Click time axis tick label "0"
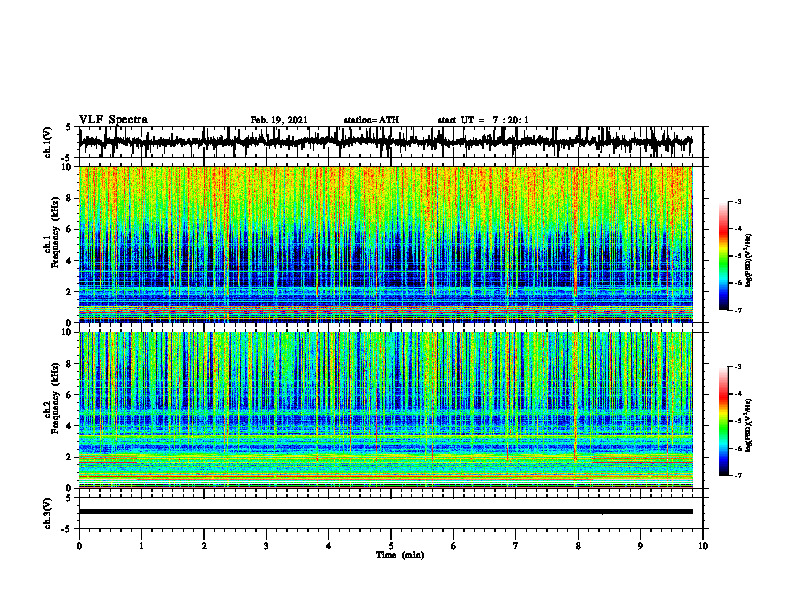 point(79,546)
